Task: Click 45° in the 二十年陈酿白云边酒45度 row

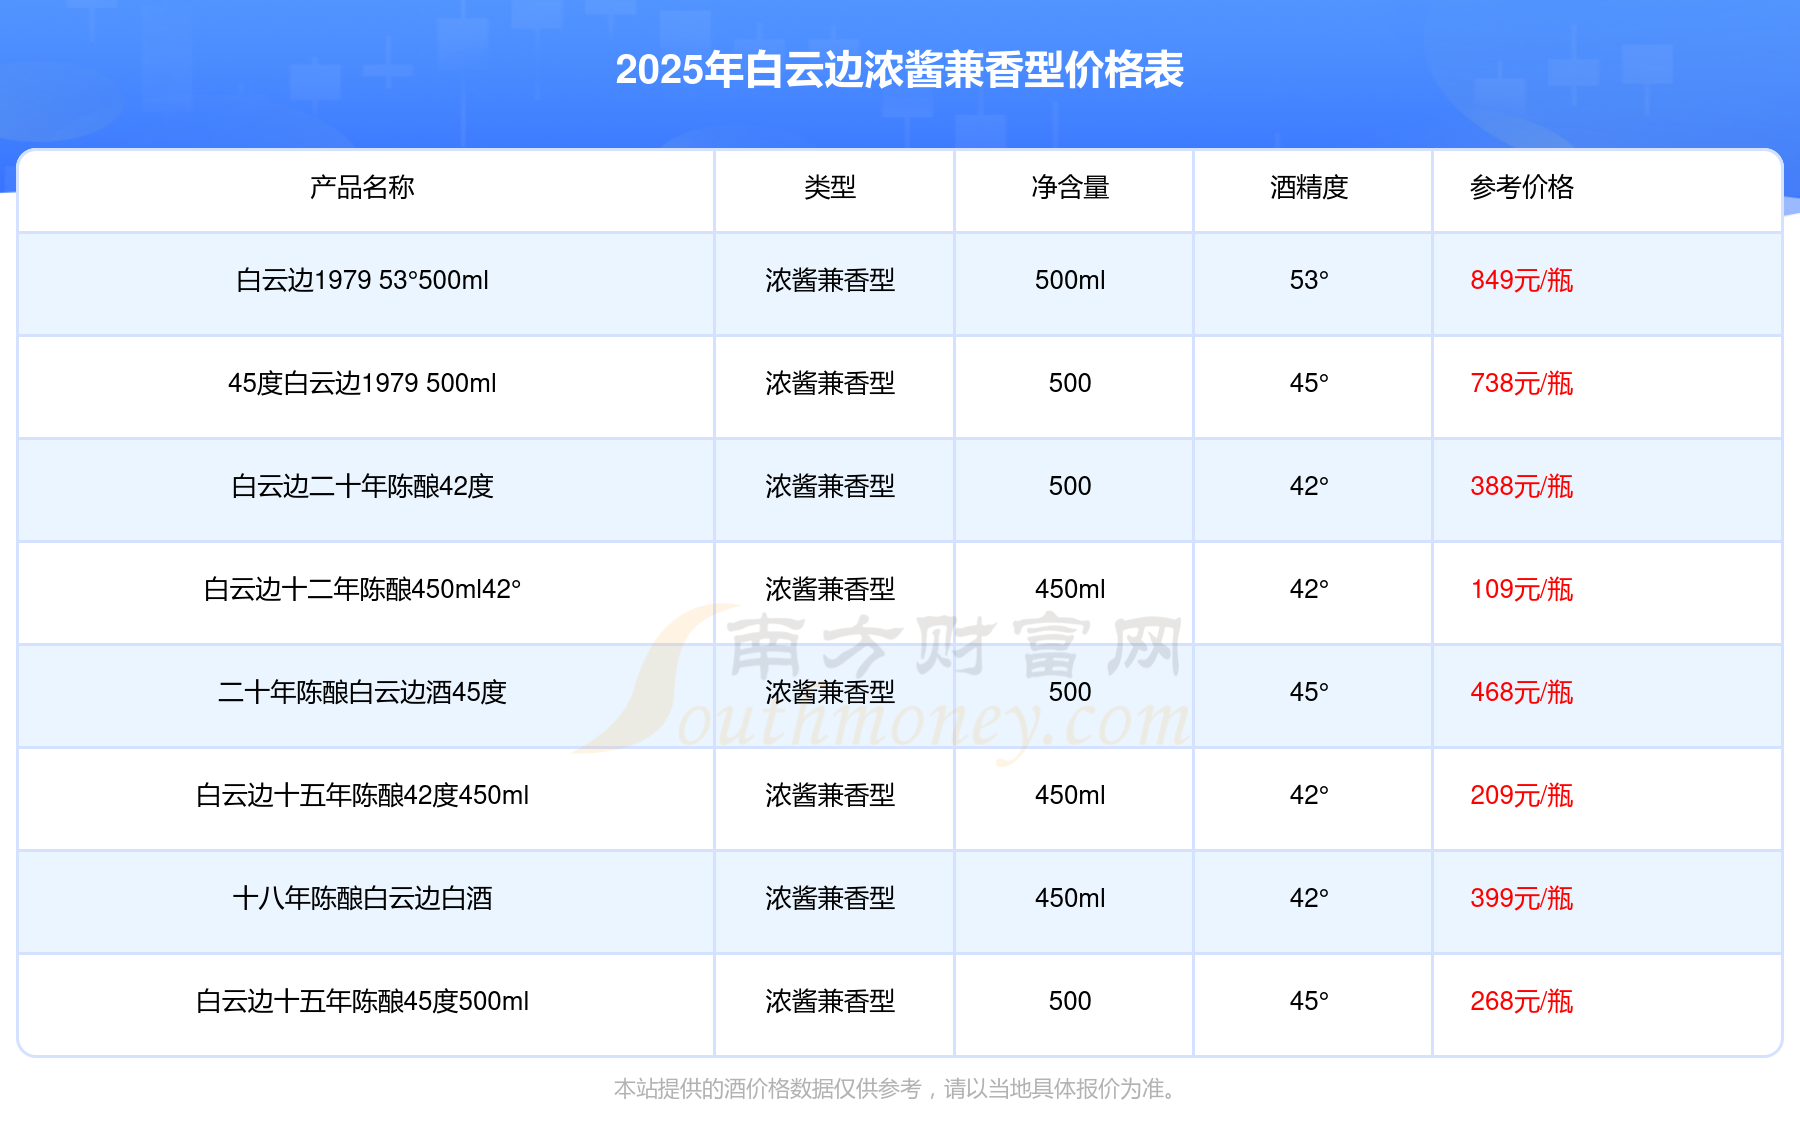Action: point(1309,692)
